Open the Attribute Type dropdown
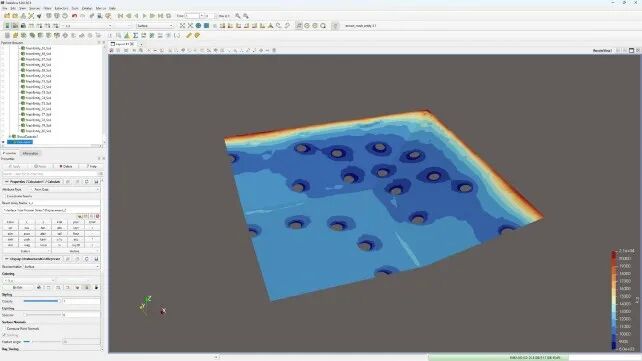The image size is (642, 361). click(66, 190)
